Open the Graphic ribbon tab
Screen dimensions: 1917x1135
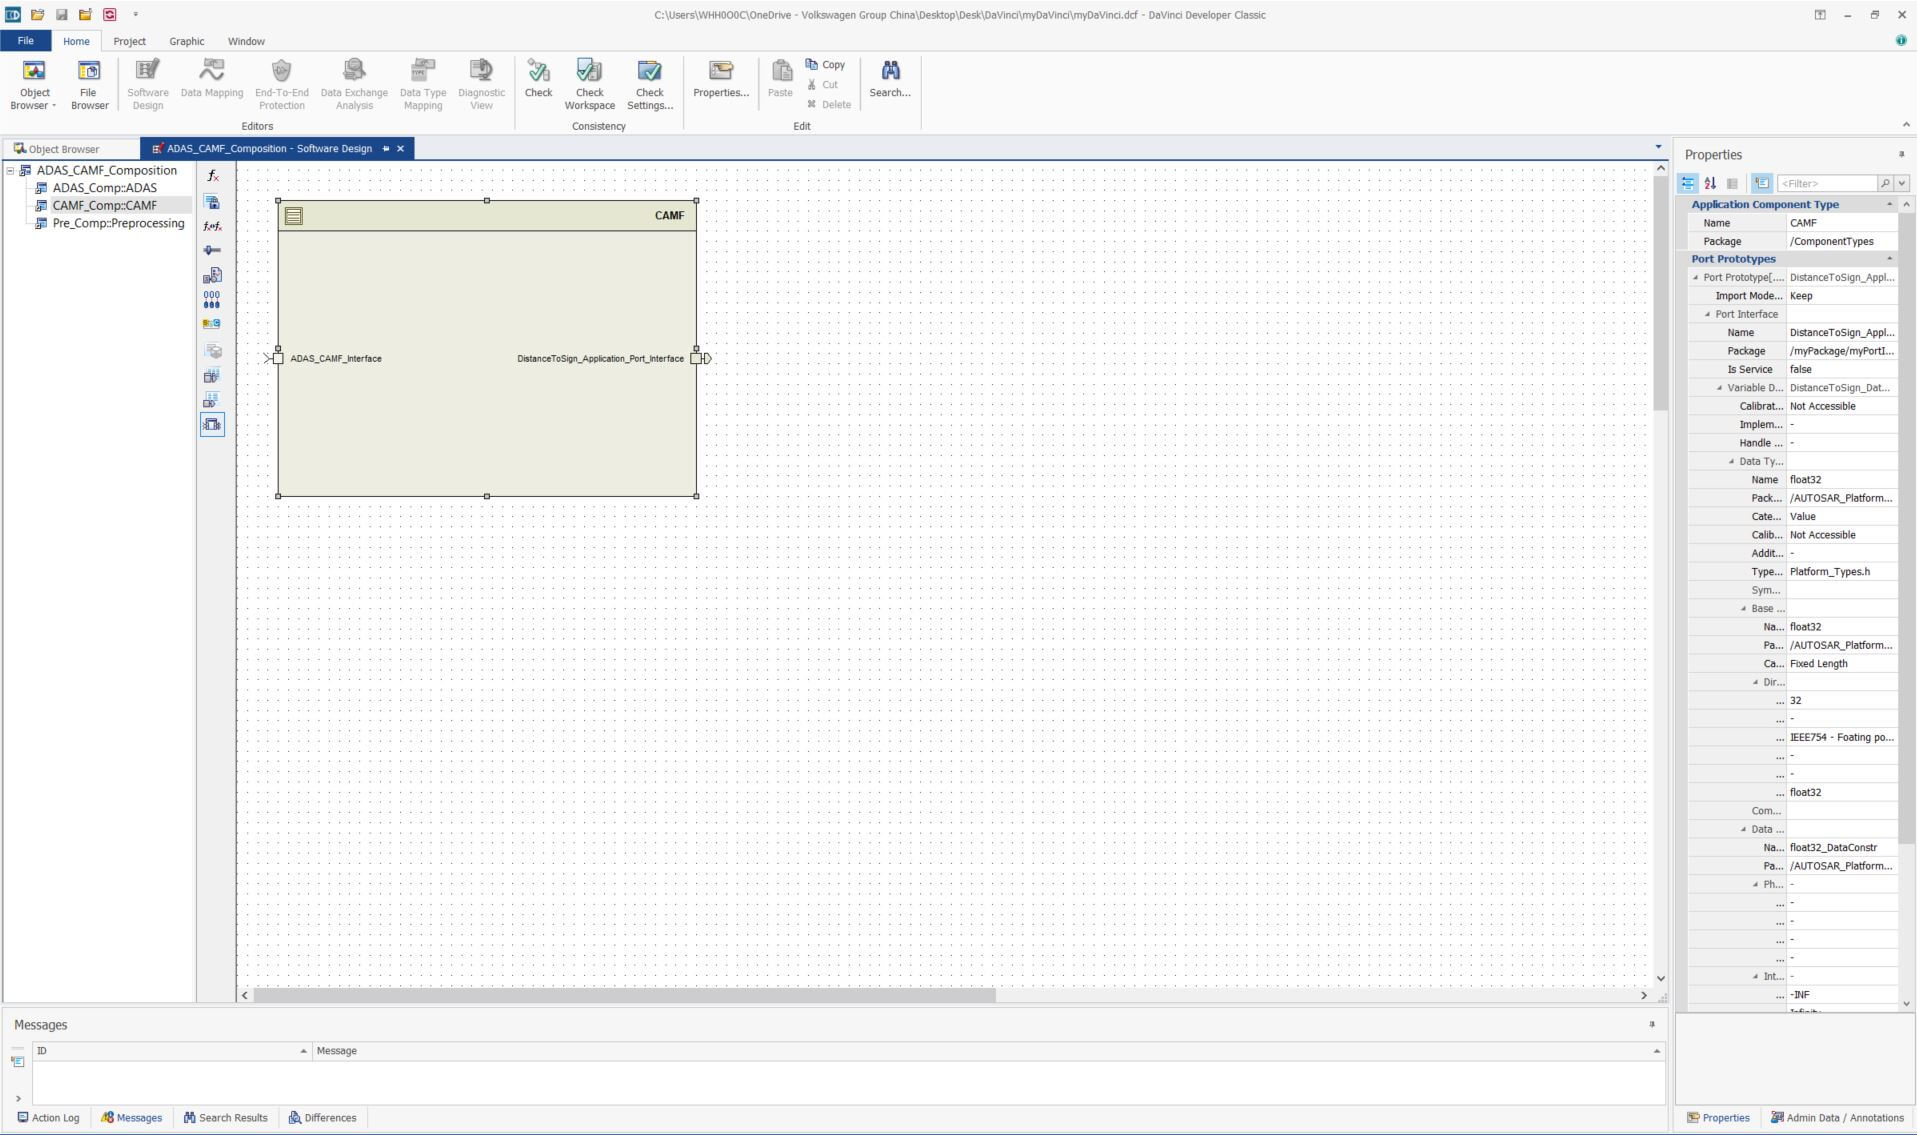pos(186,41)
